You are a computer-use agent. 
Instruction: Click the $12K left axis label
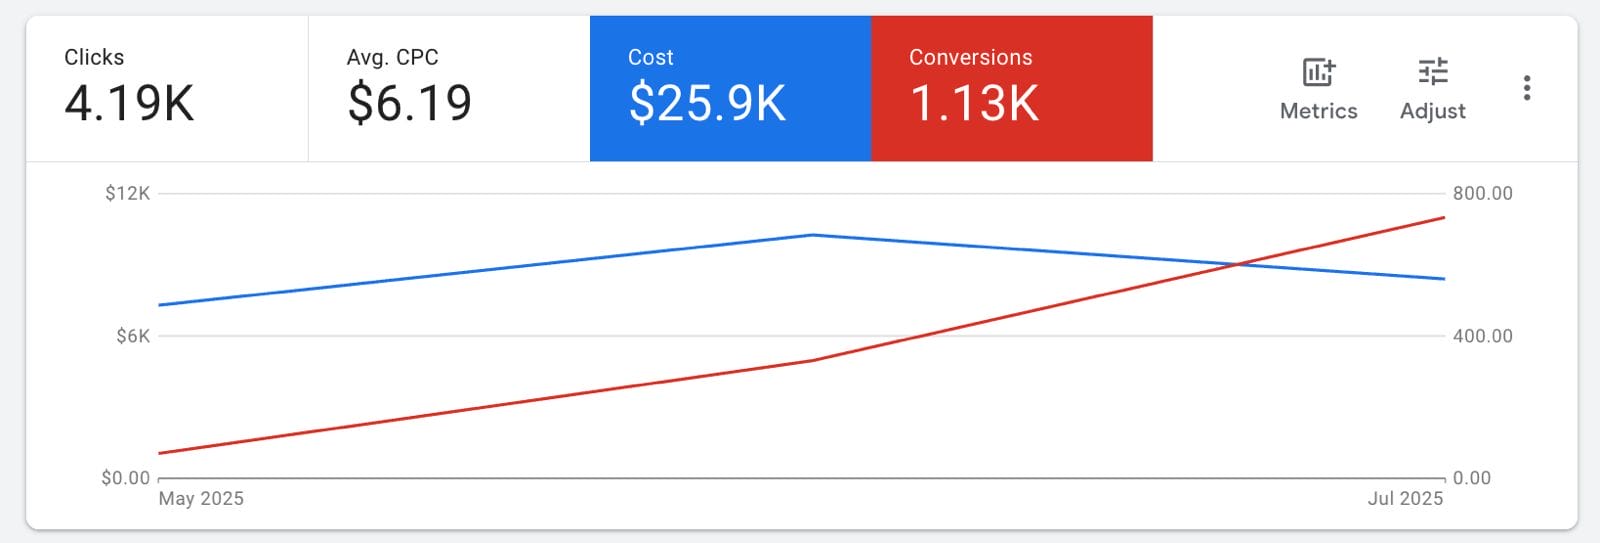tap(127, 193)
